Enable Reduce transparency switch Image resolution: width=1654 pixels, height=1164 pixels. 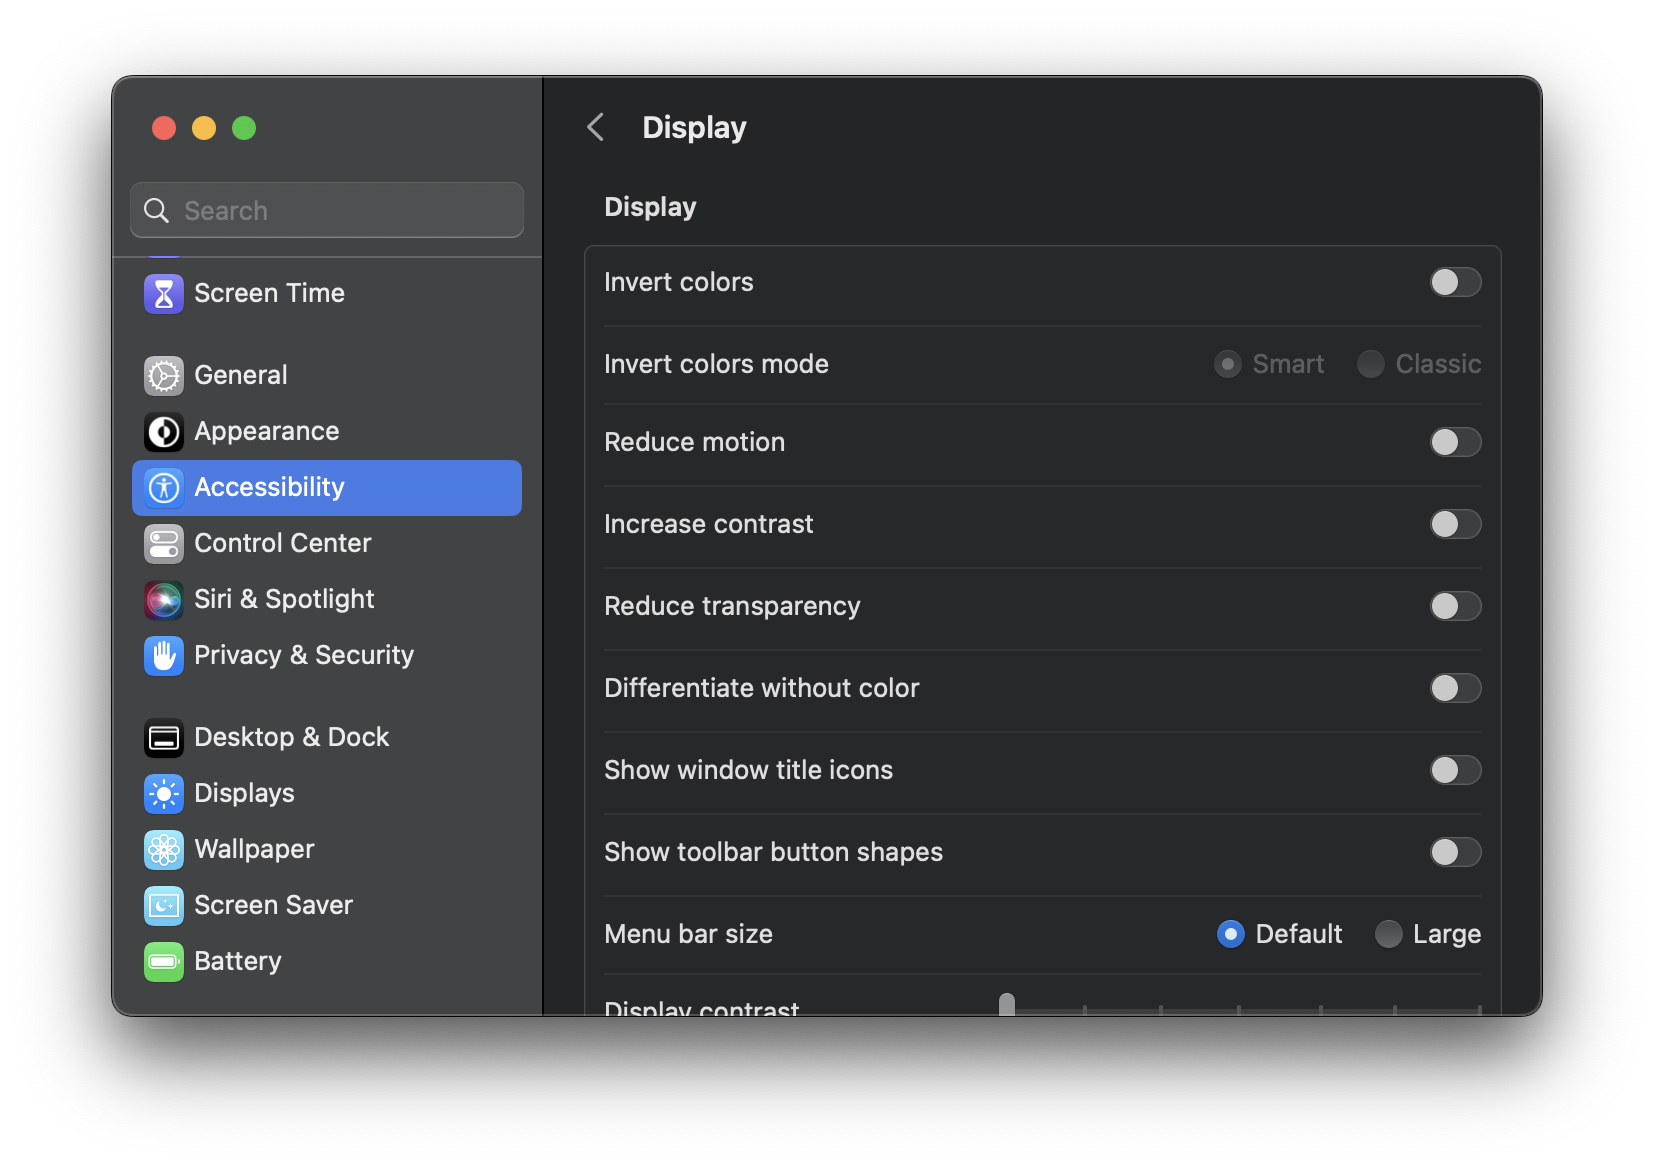tap(1454, 607)
